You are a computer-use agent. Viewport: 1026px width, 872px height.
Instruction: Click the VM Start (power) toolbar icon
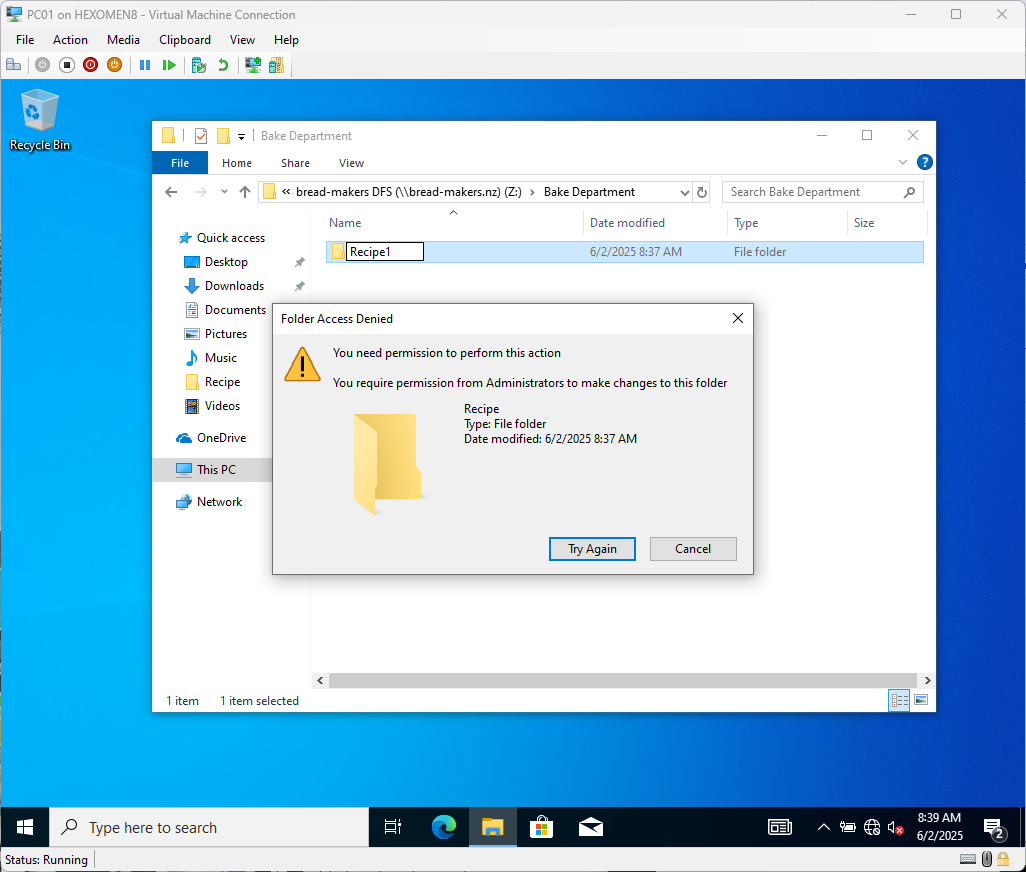coord(43,65)
